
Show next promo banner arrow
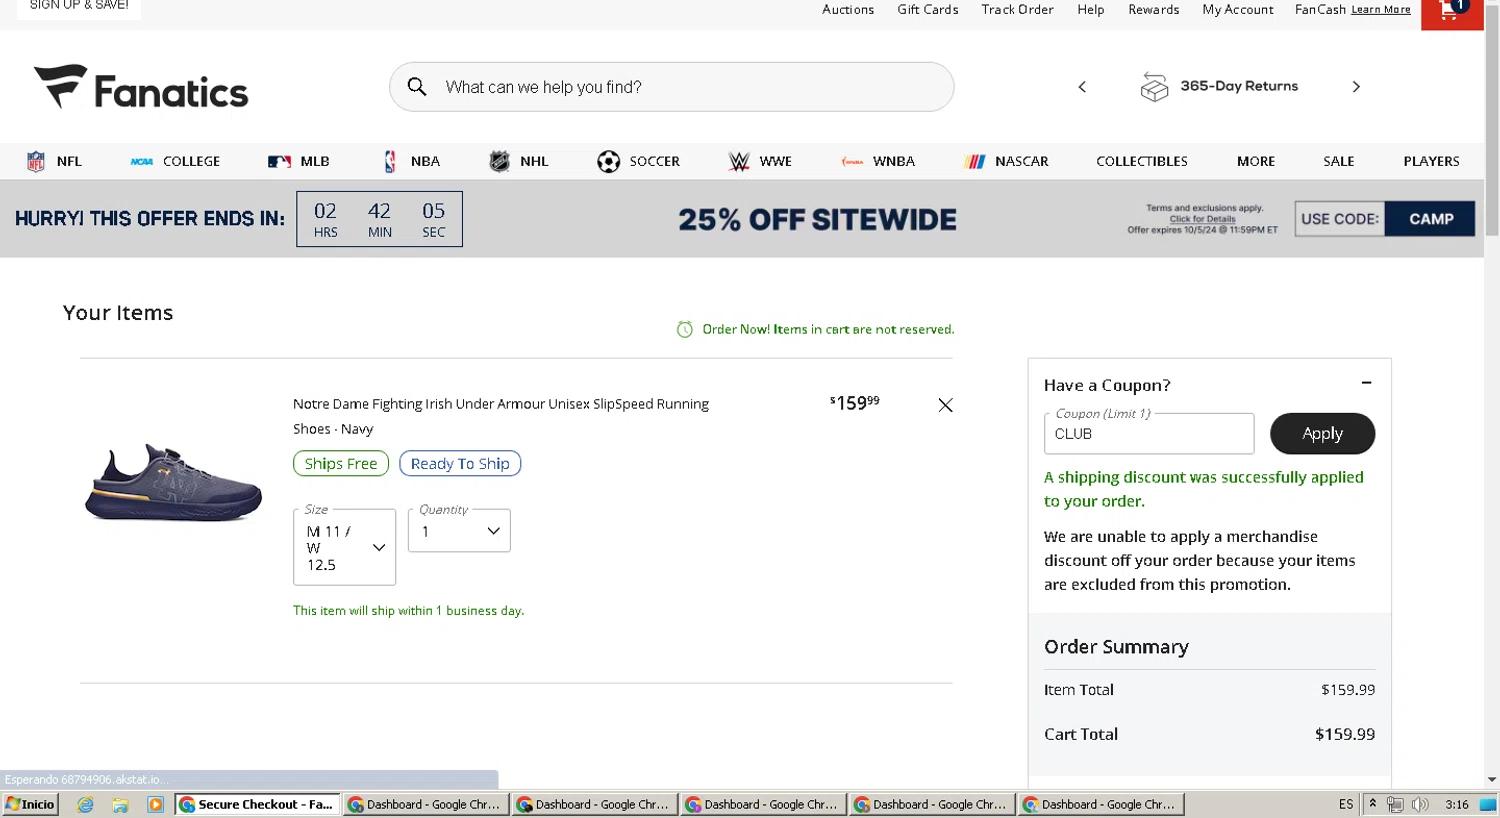(x=1356, y=87)
